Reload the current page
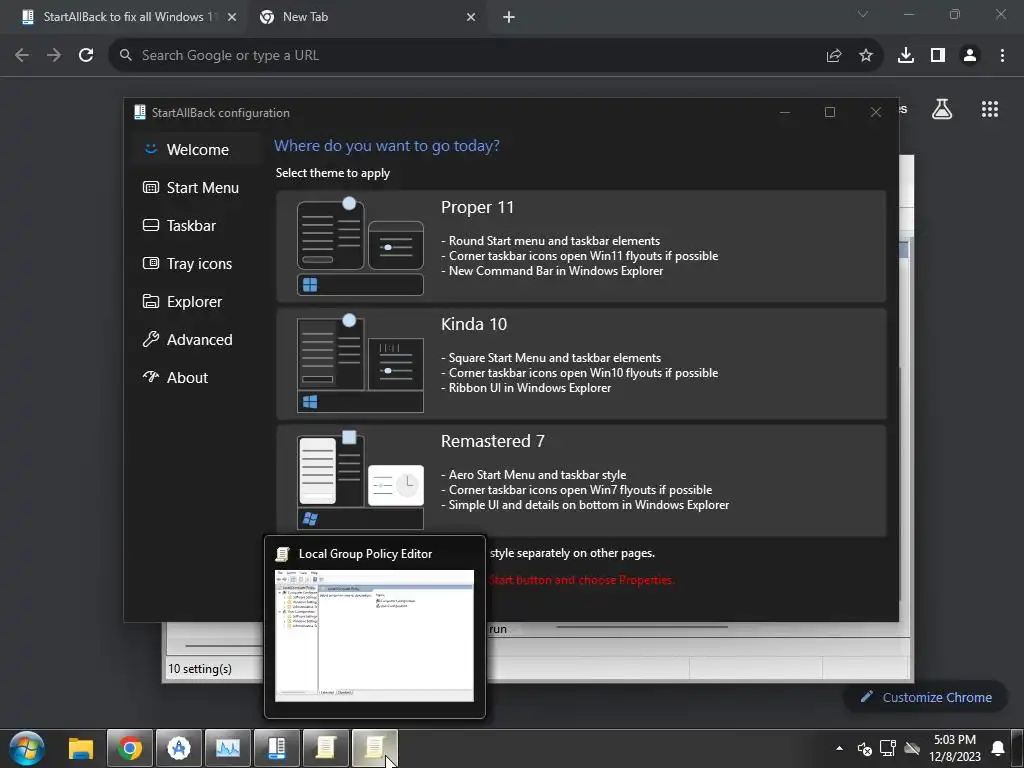The width and height of the screenshot is (1024, 768). pyautogui.click(x=86, y=56)
